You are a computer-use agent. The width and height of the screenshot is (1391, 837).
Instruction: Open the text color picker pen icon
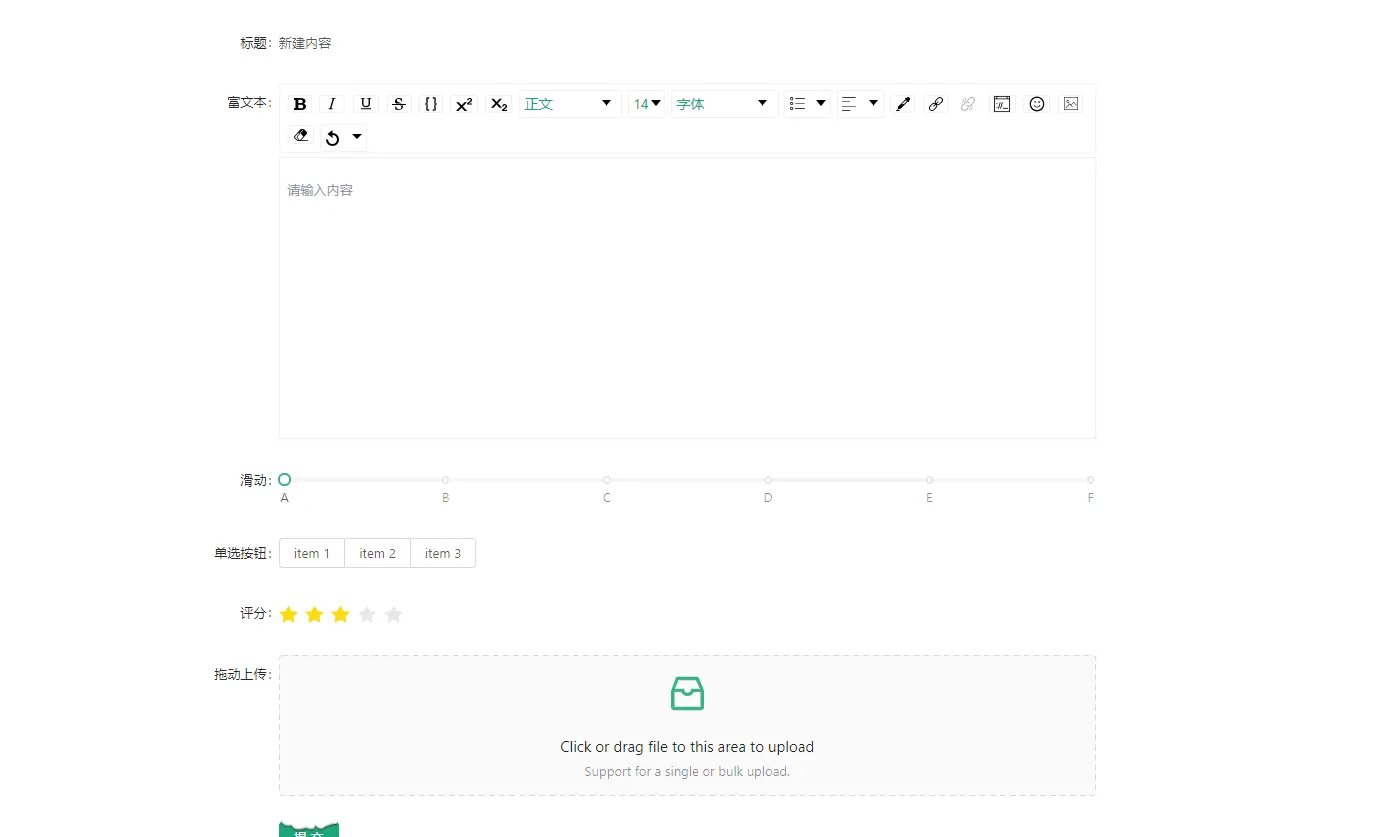pos(903,104)
